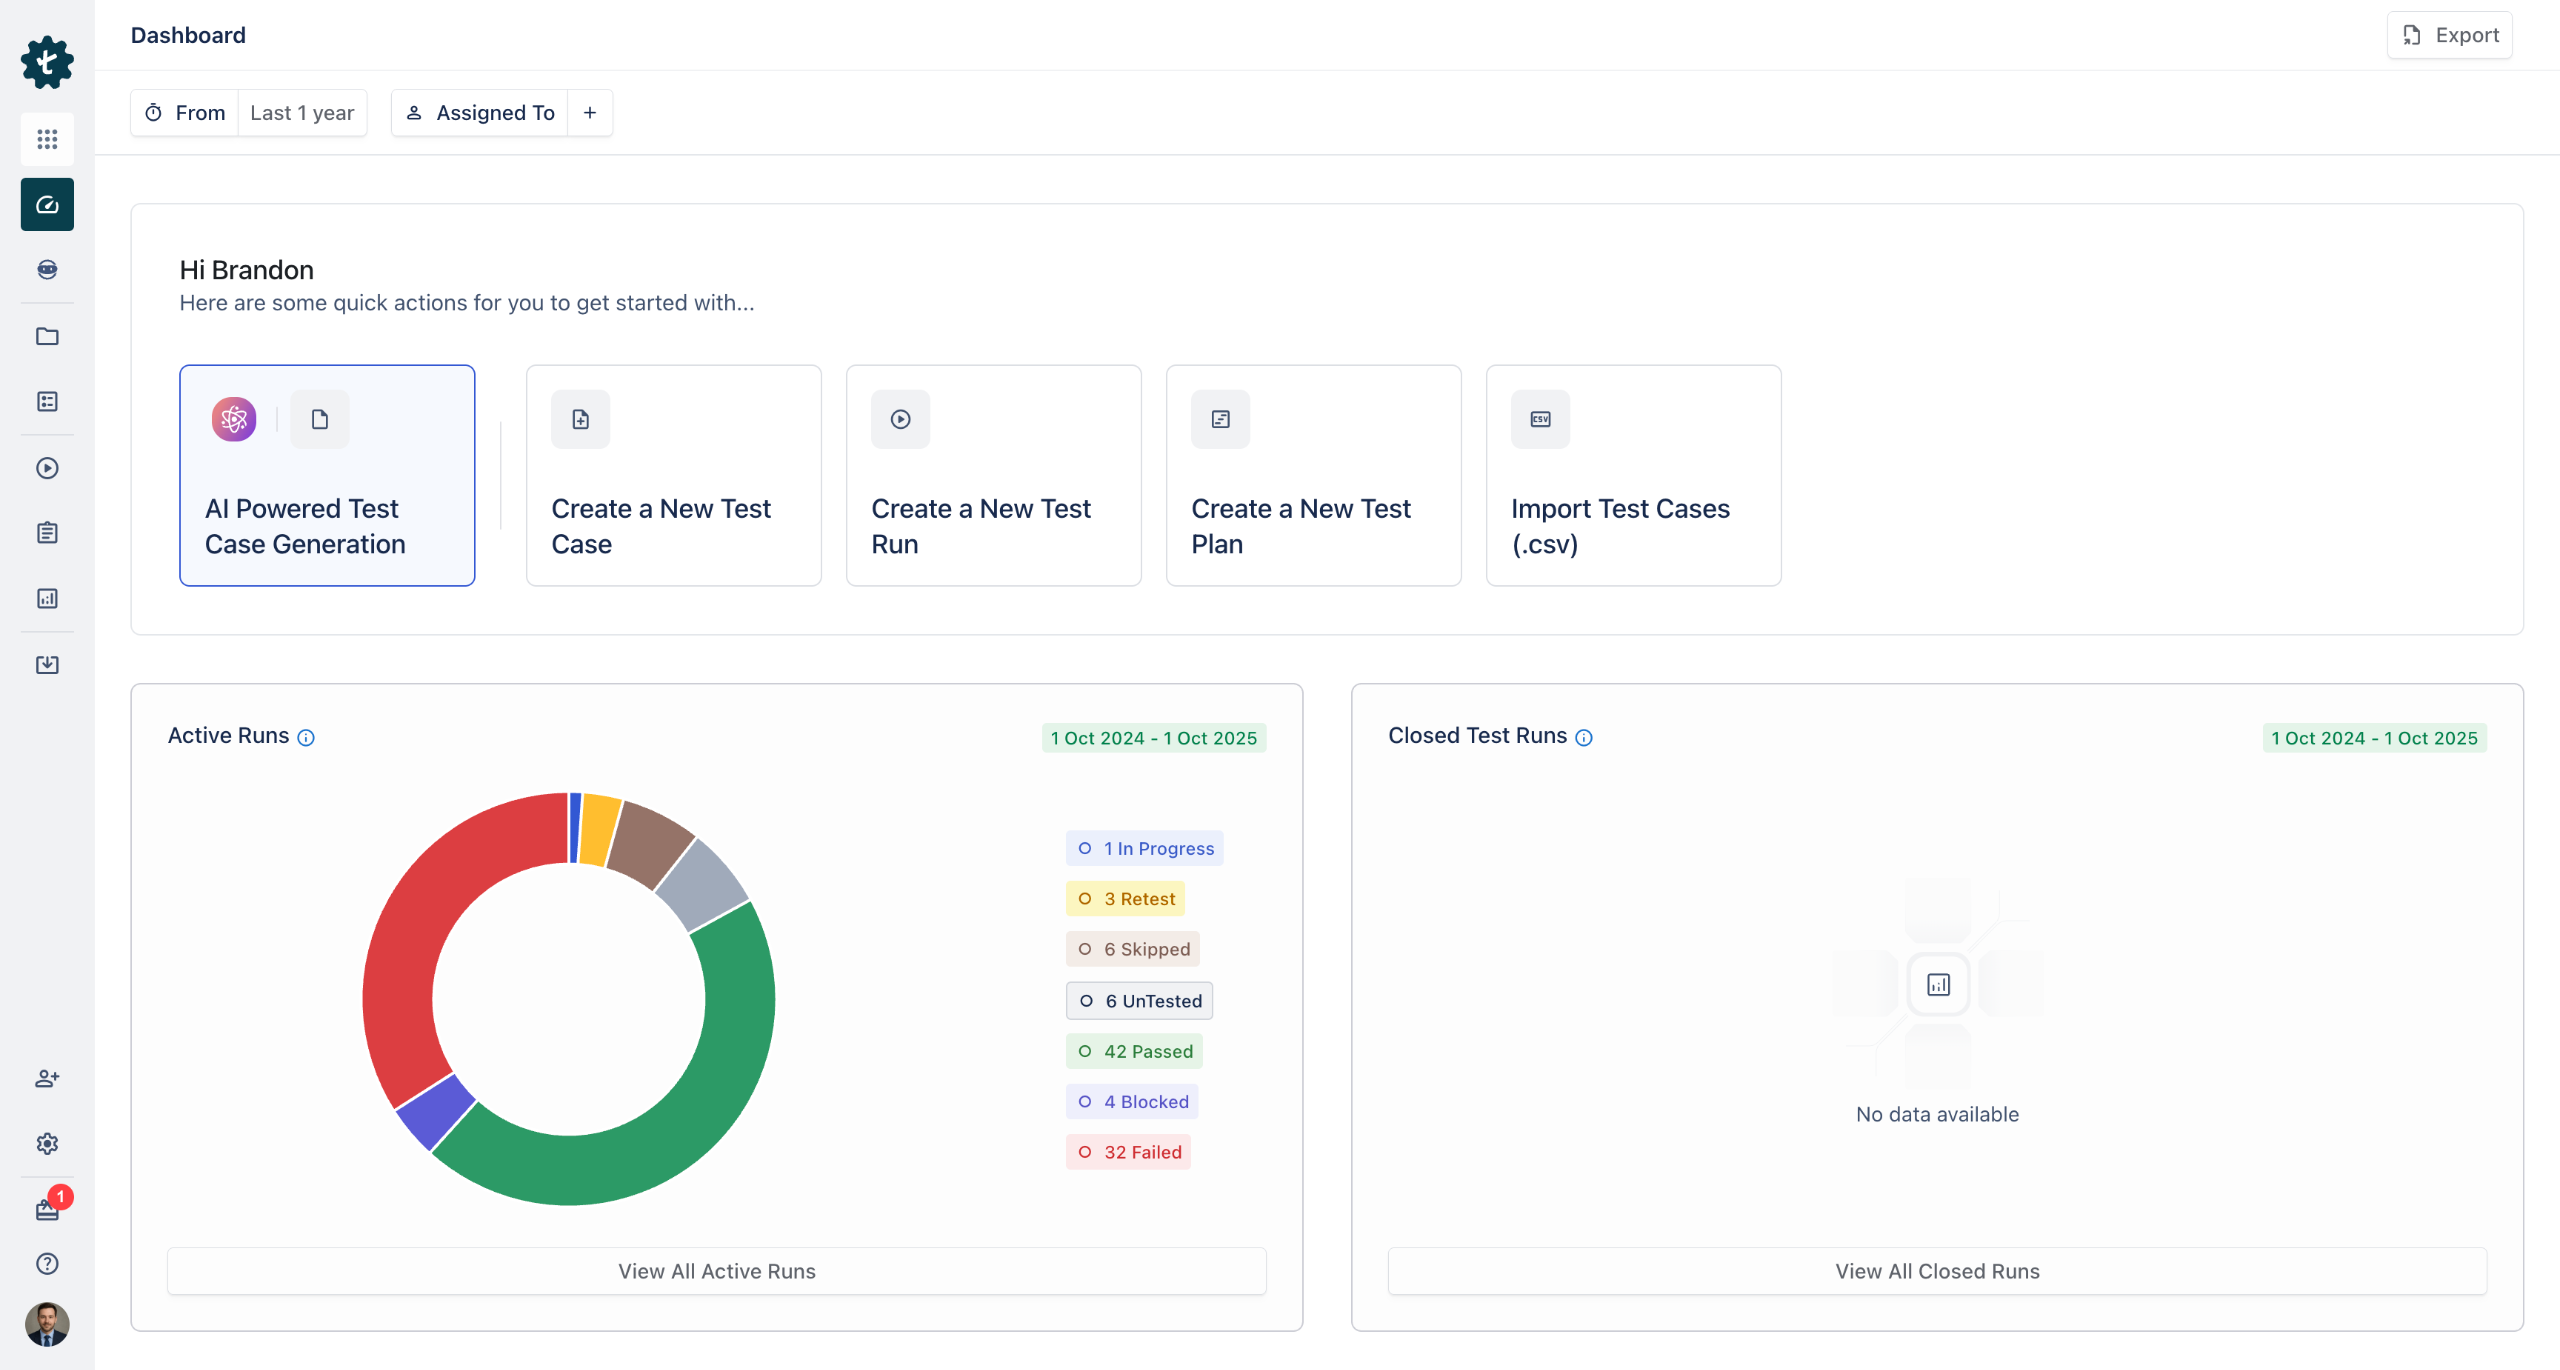Screen dimensions: 2560x1370
Task: Open the reports chart icon in sidebar
Action: click(x=47, y=598)
